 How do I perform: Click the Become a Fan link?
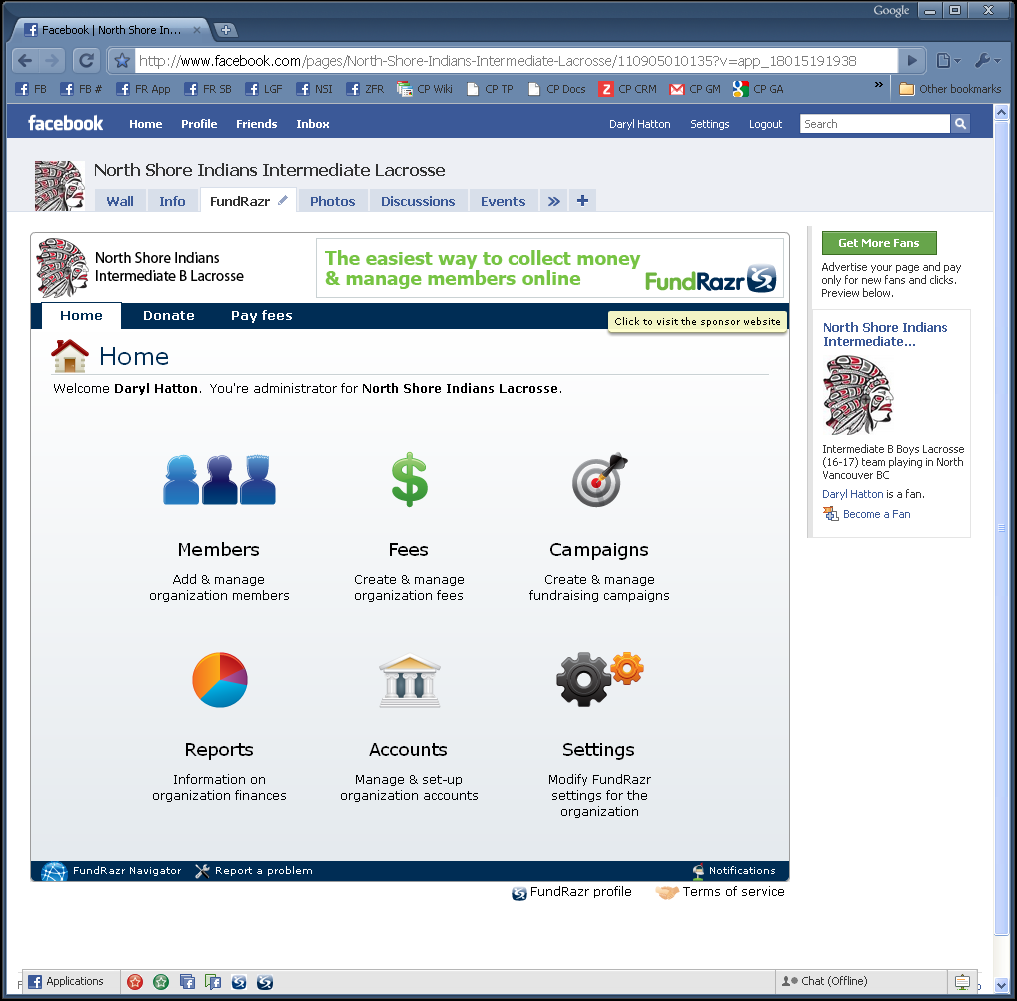(876, 514)
